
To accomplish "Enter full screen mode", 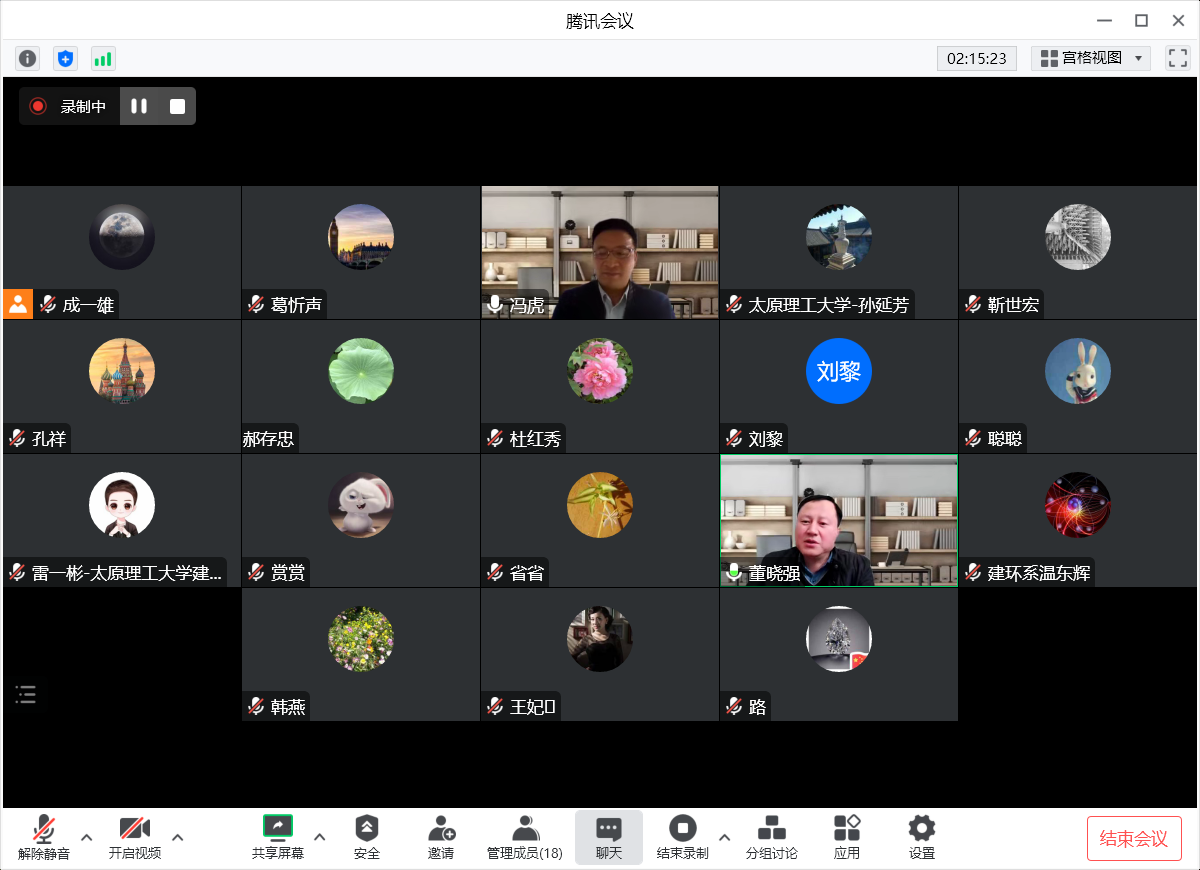I will coord(1177,58).
